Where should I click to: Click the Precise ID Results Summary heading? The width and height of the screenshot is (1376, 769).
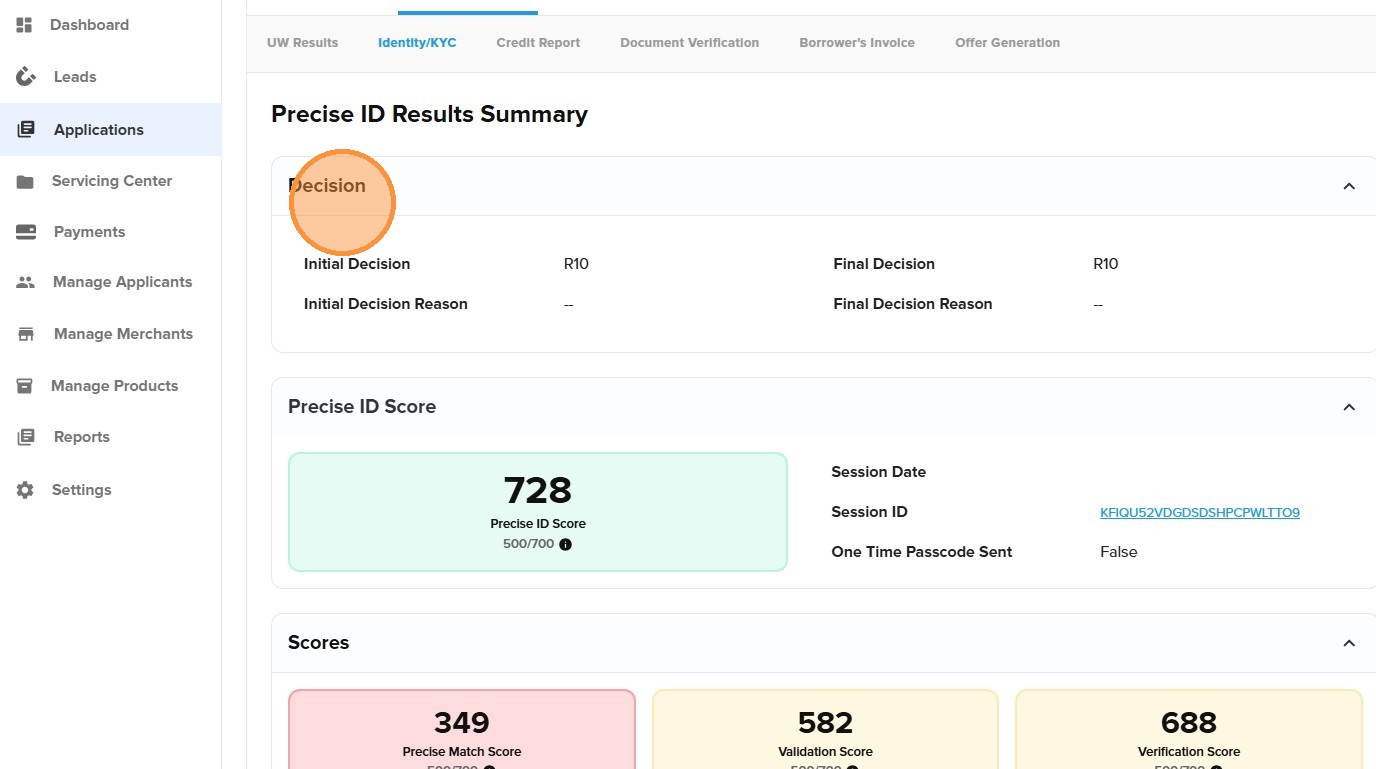[429, 114]
